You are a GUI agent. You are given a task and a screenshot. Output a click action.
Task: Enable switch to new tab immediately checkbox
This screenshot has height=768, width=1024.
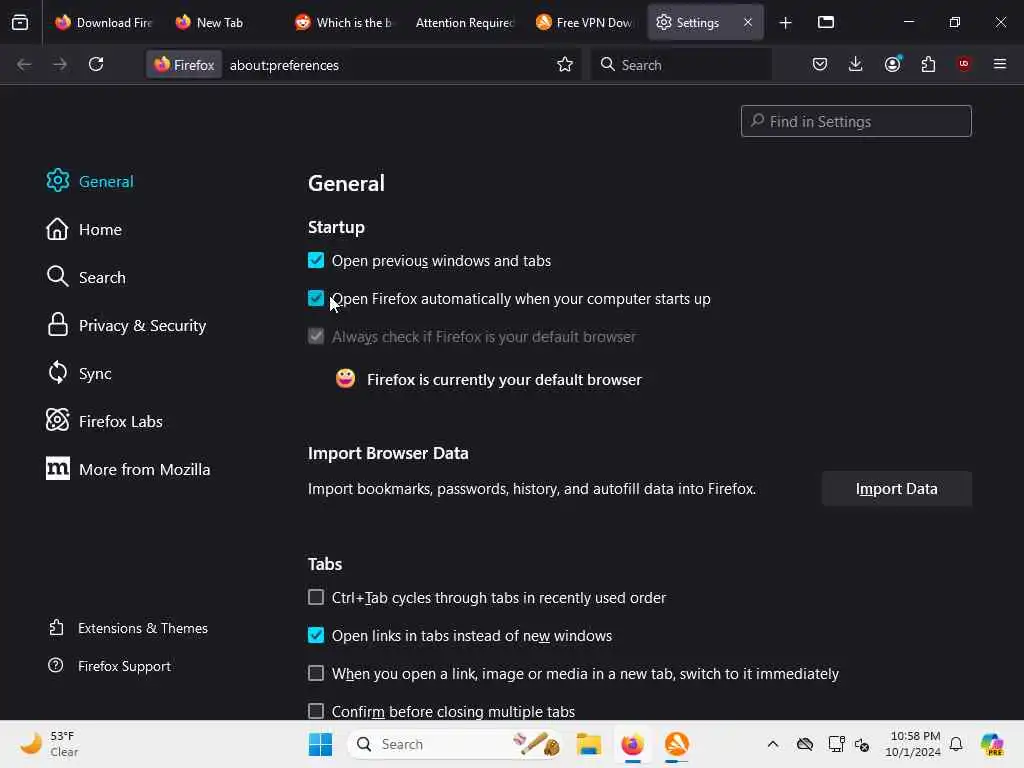tap(316, 673)
